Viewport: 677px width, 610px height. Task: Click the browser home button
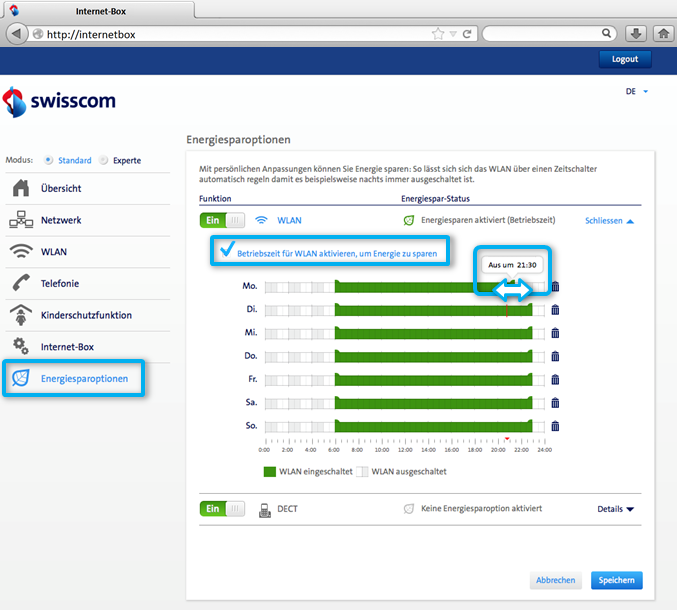[664, 34]
